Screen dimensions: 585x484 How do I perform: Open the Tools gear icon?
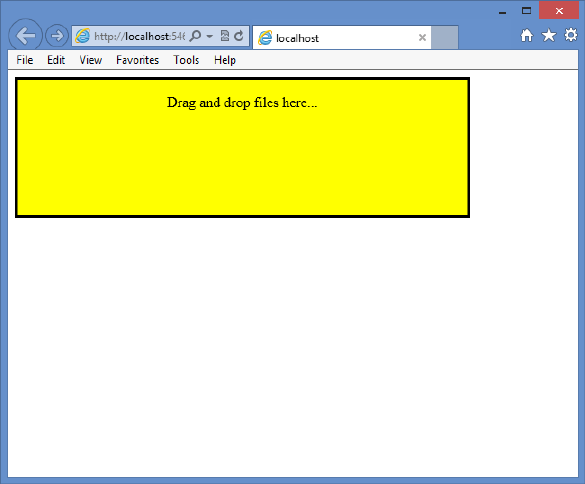[571, 35]
